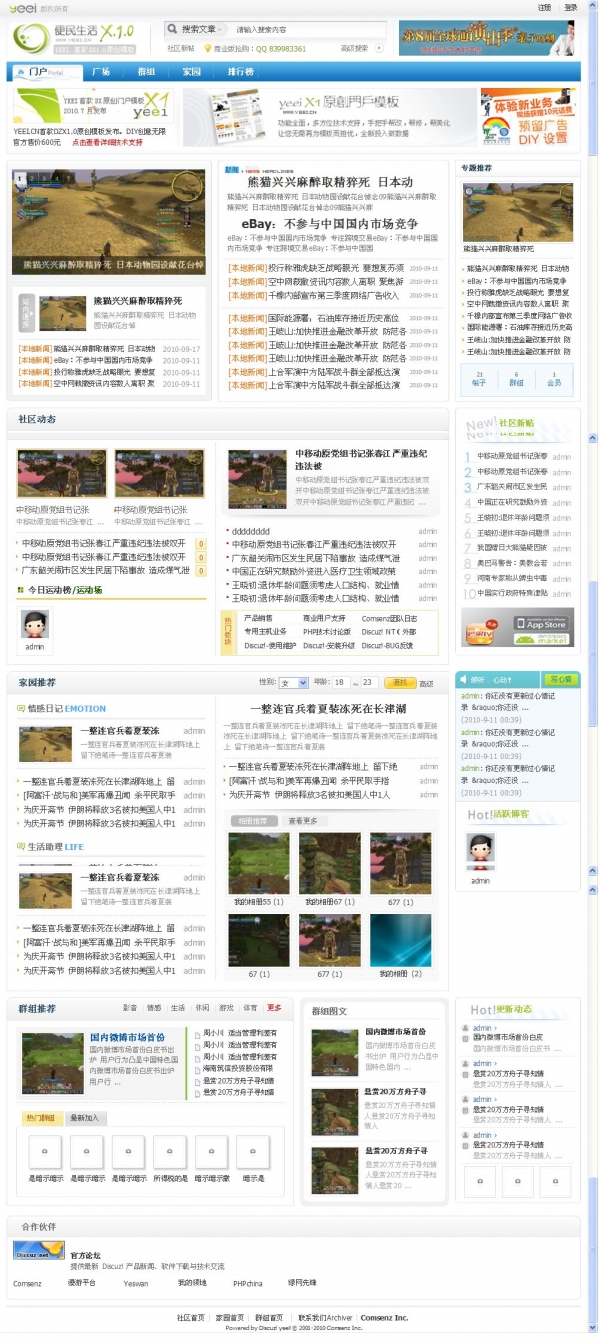Click the 专题推荐 sidebar thumbnail image
This screenshot has height=1342, width=600.
pos(517,212)
